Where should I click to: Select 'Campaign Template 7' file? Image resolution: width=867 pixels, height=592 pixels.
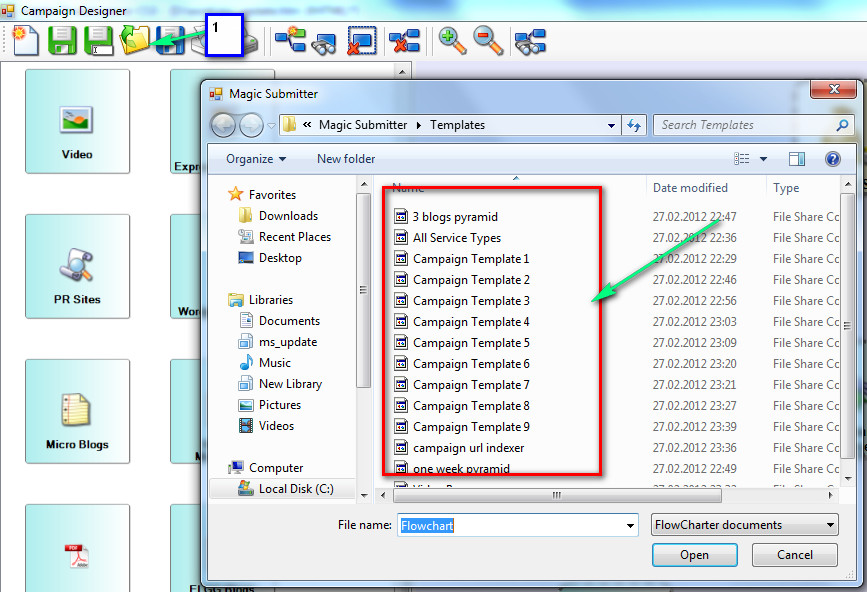tap(462, 385)
